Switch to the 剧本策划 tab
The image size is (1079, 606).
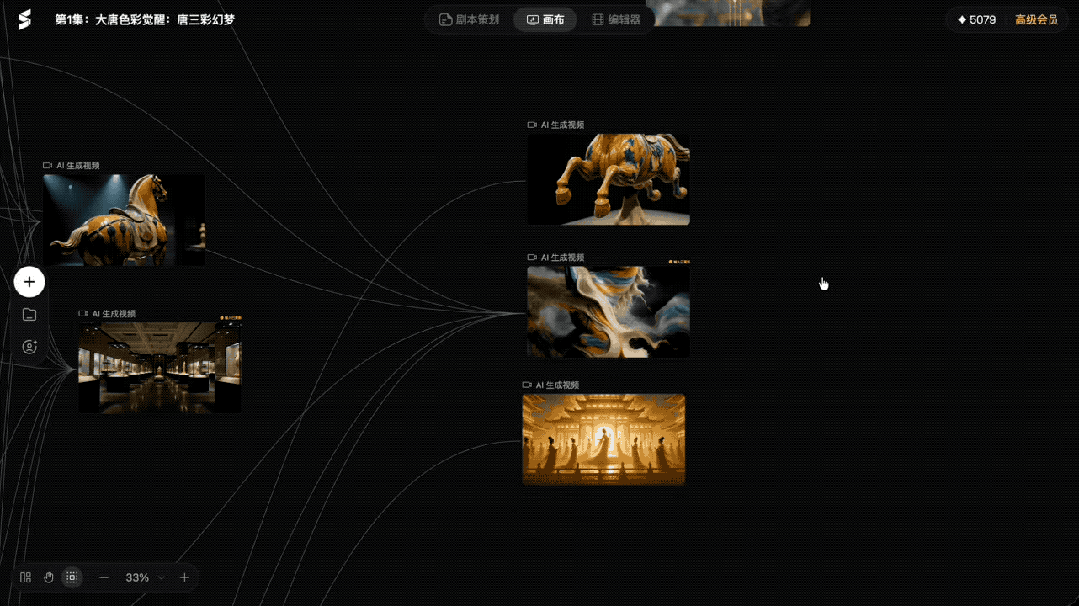(469, 19)
